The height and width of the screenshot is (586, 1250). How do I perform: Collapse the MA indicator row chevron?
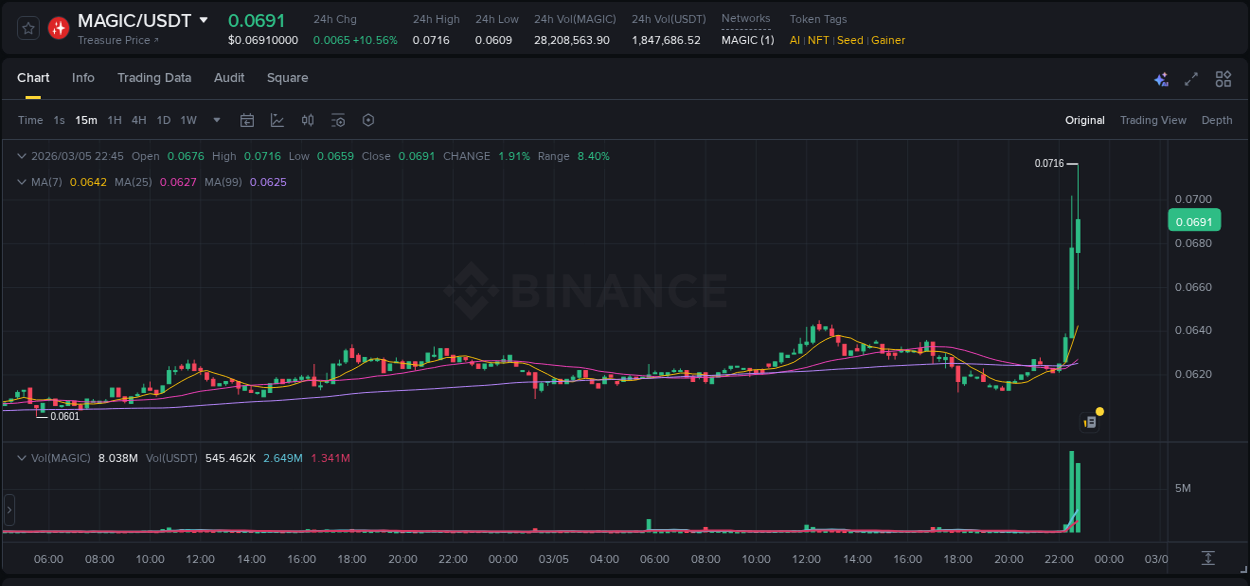(x=21, y=182)
